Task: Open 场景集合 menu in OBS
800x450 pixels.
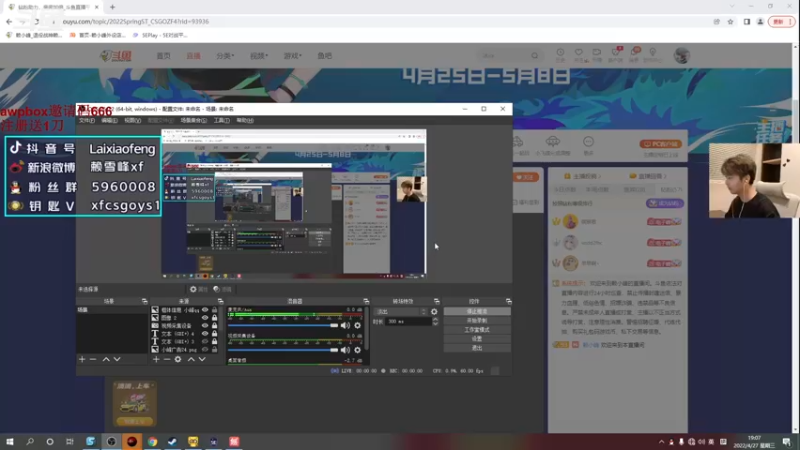Action: tap(193, 120)
